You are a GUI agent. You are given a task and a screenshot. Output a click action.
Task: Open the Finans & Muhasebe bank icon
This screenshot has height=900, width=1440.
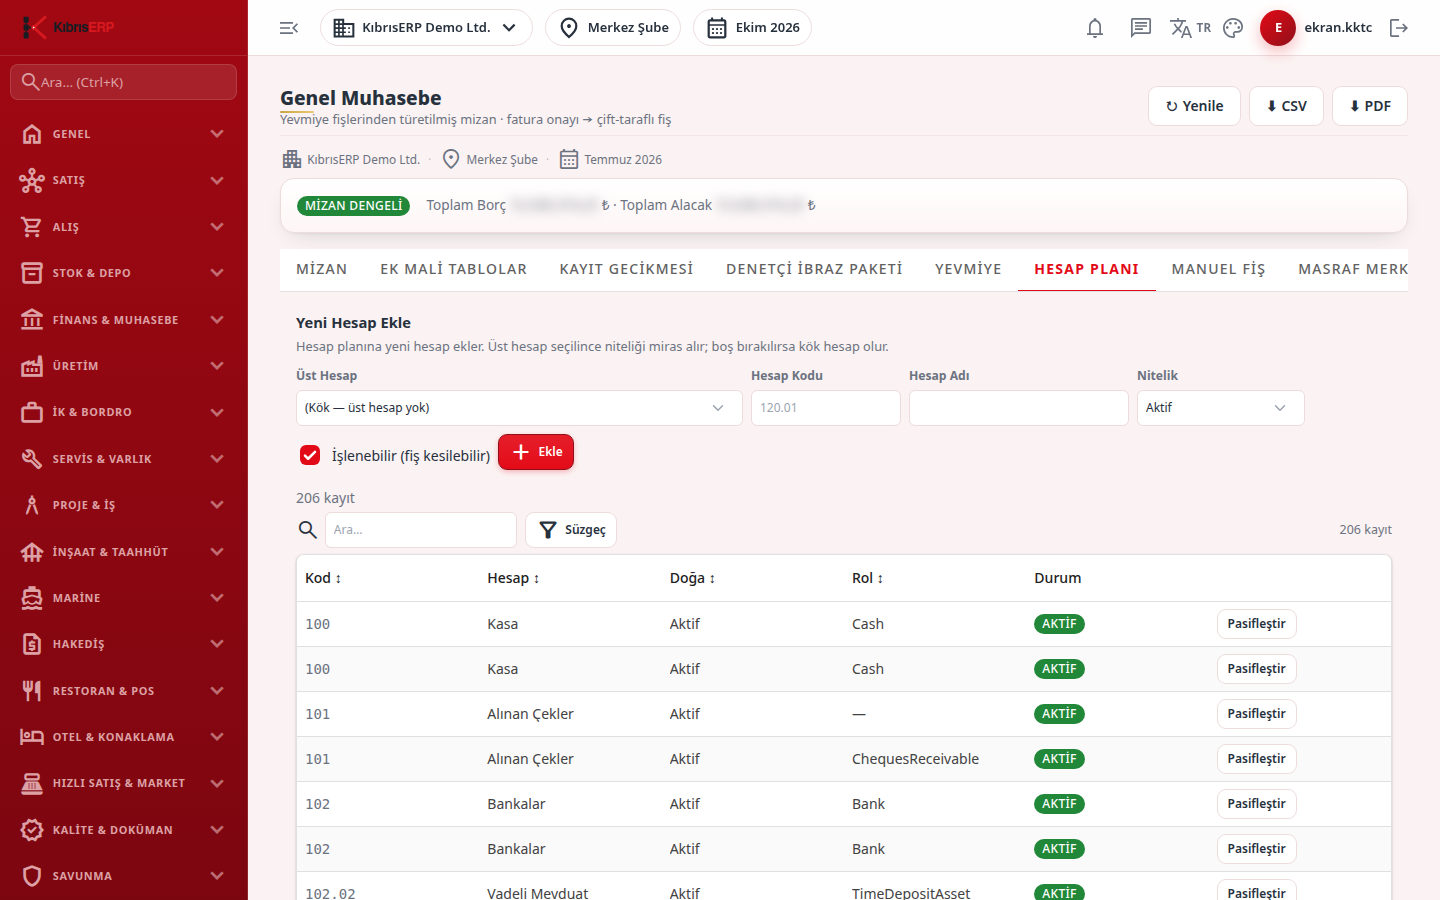tap(32, 320)
